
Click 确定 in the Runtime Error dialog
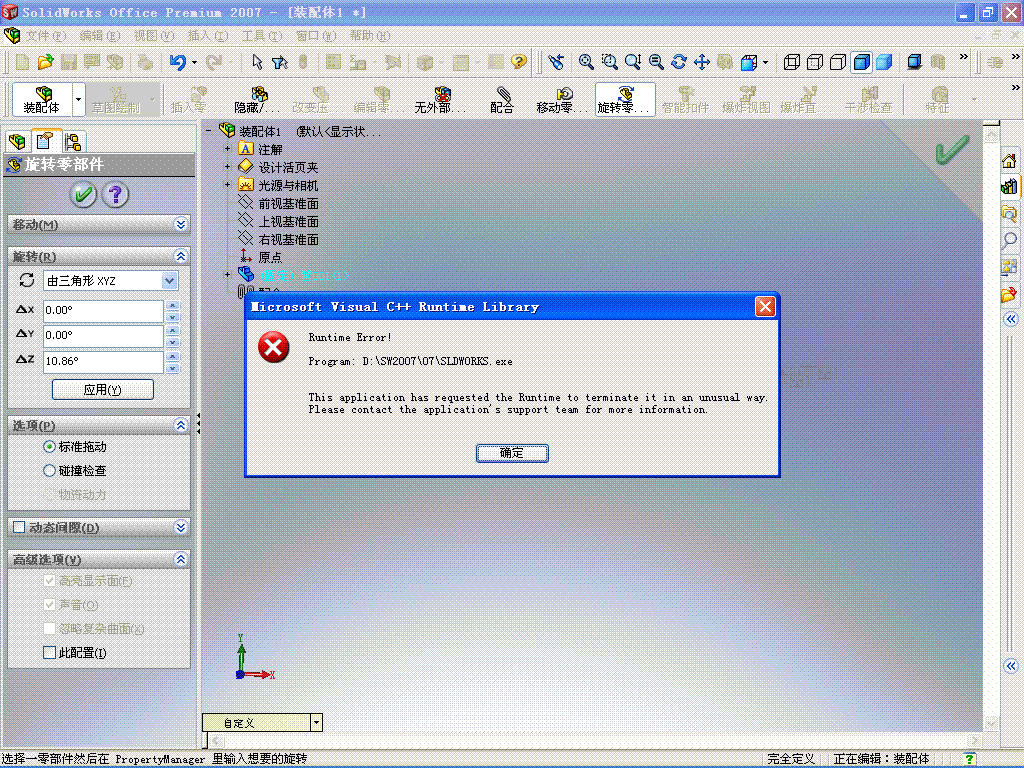(x=512, y=453)
